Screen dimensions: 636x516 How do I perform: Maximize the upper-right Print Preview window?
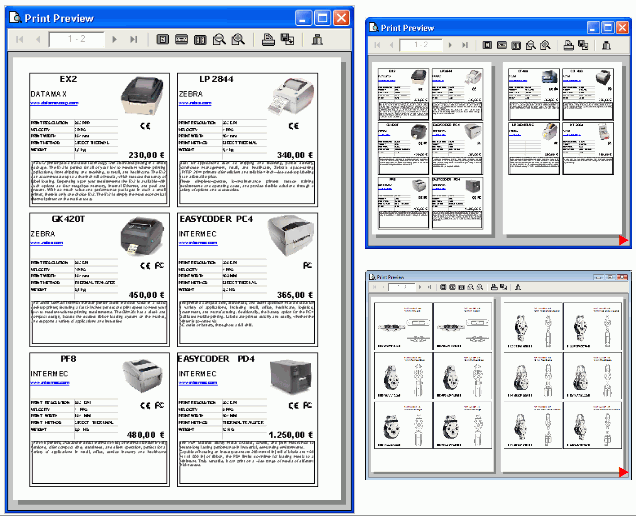point(608,28)
